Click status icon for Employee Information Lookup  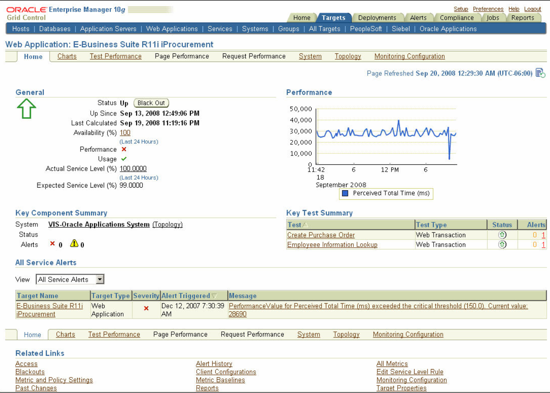tap(502, 244)
